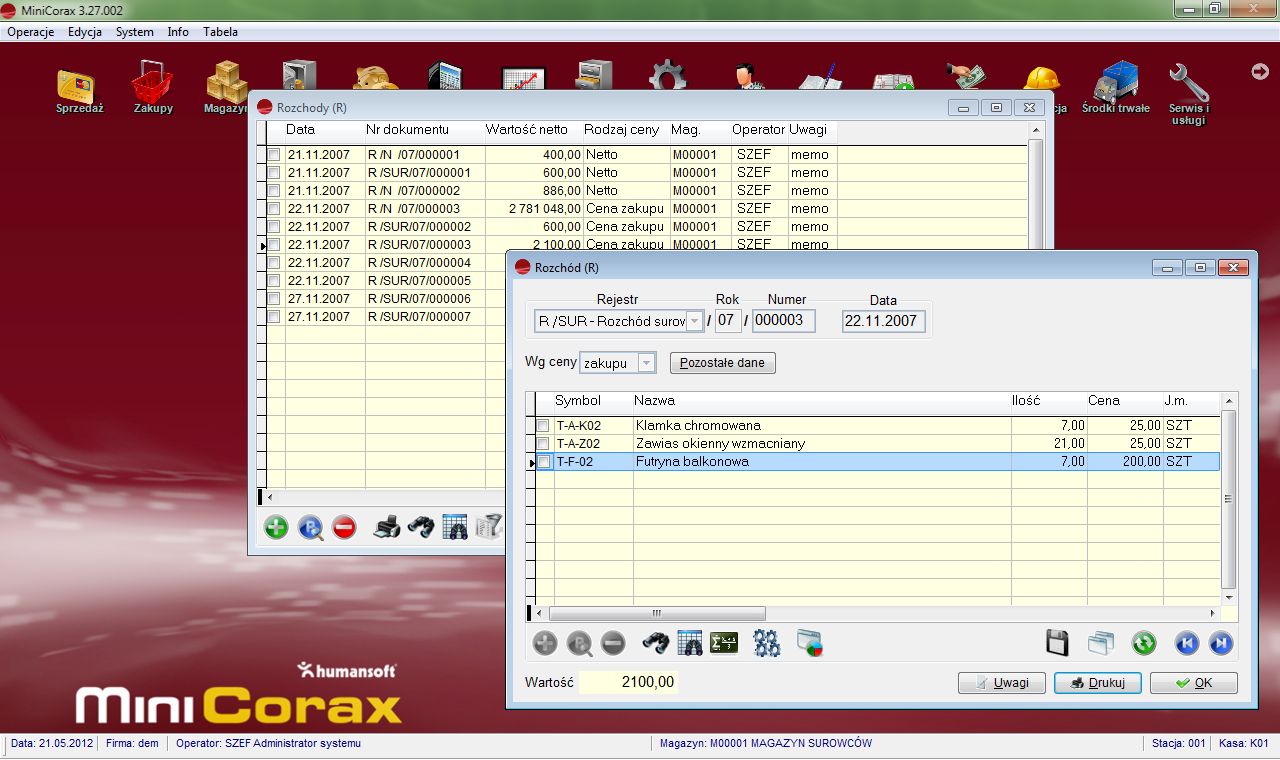The width and height of the screenshot is (1280, 760).
Task: Click the Magazyn: M00001 status bar entry
Action: (766, 743)
